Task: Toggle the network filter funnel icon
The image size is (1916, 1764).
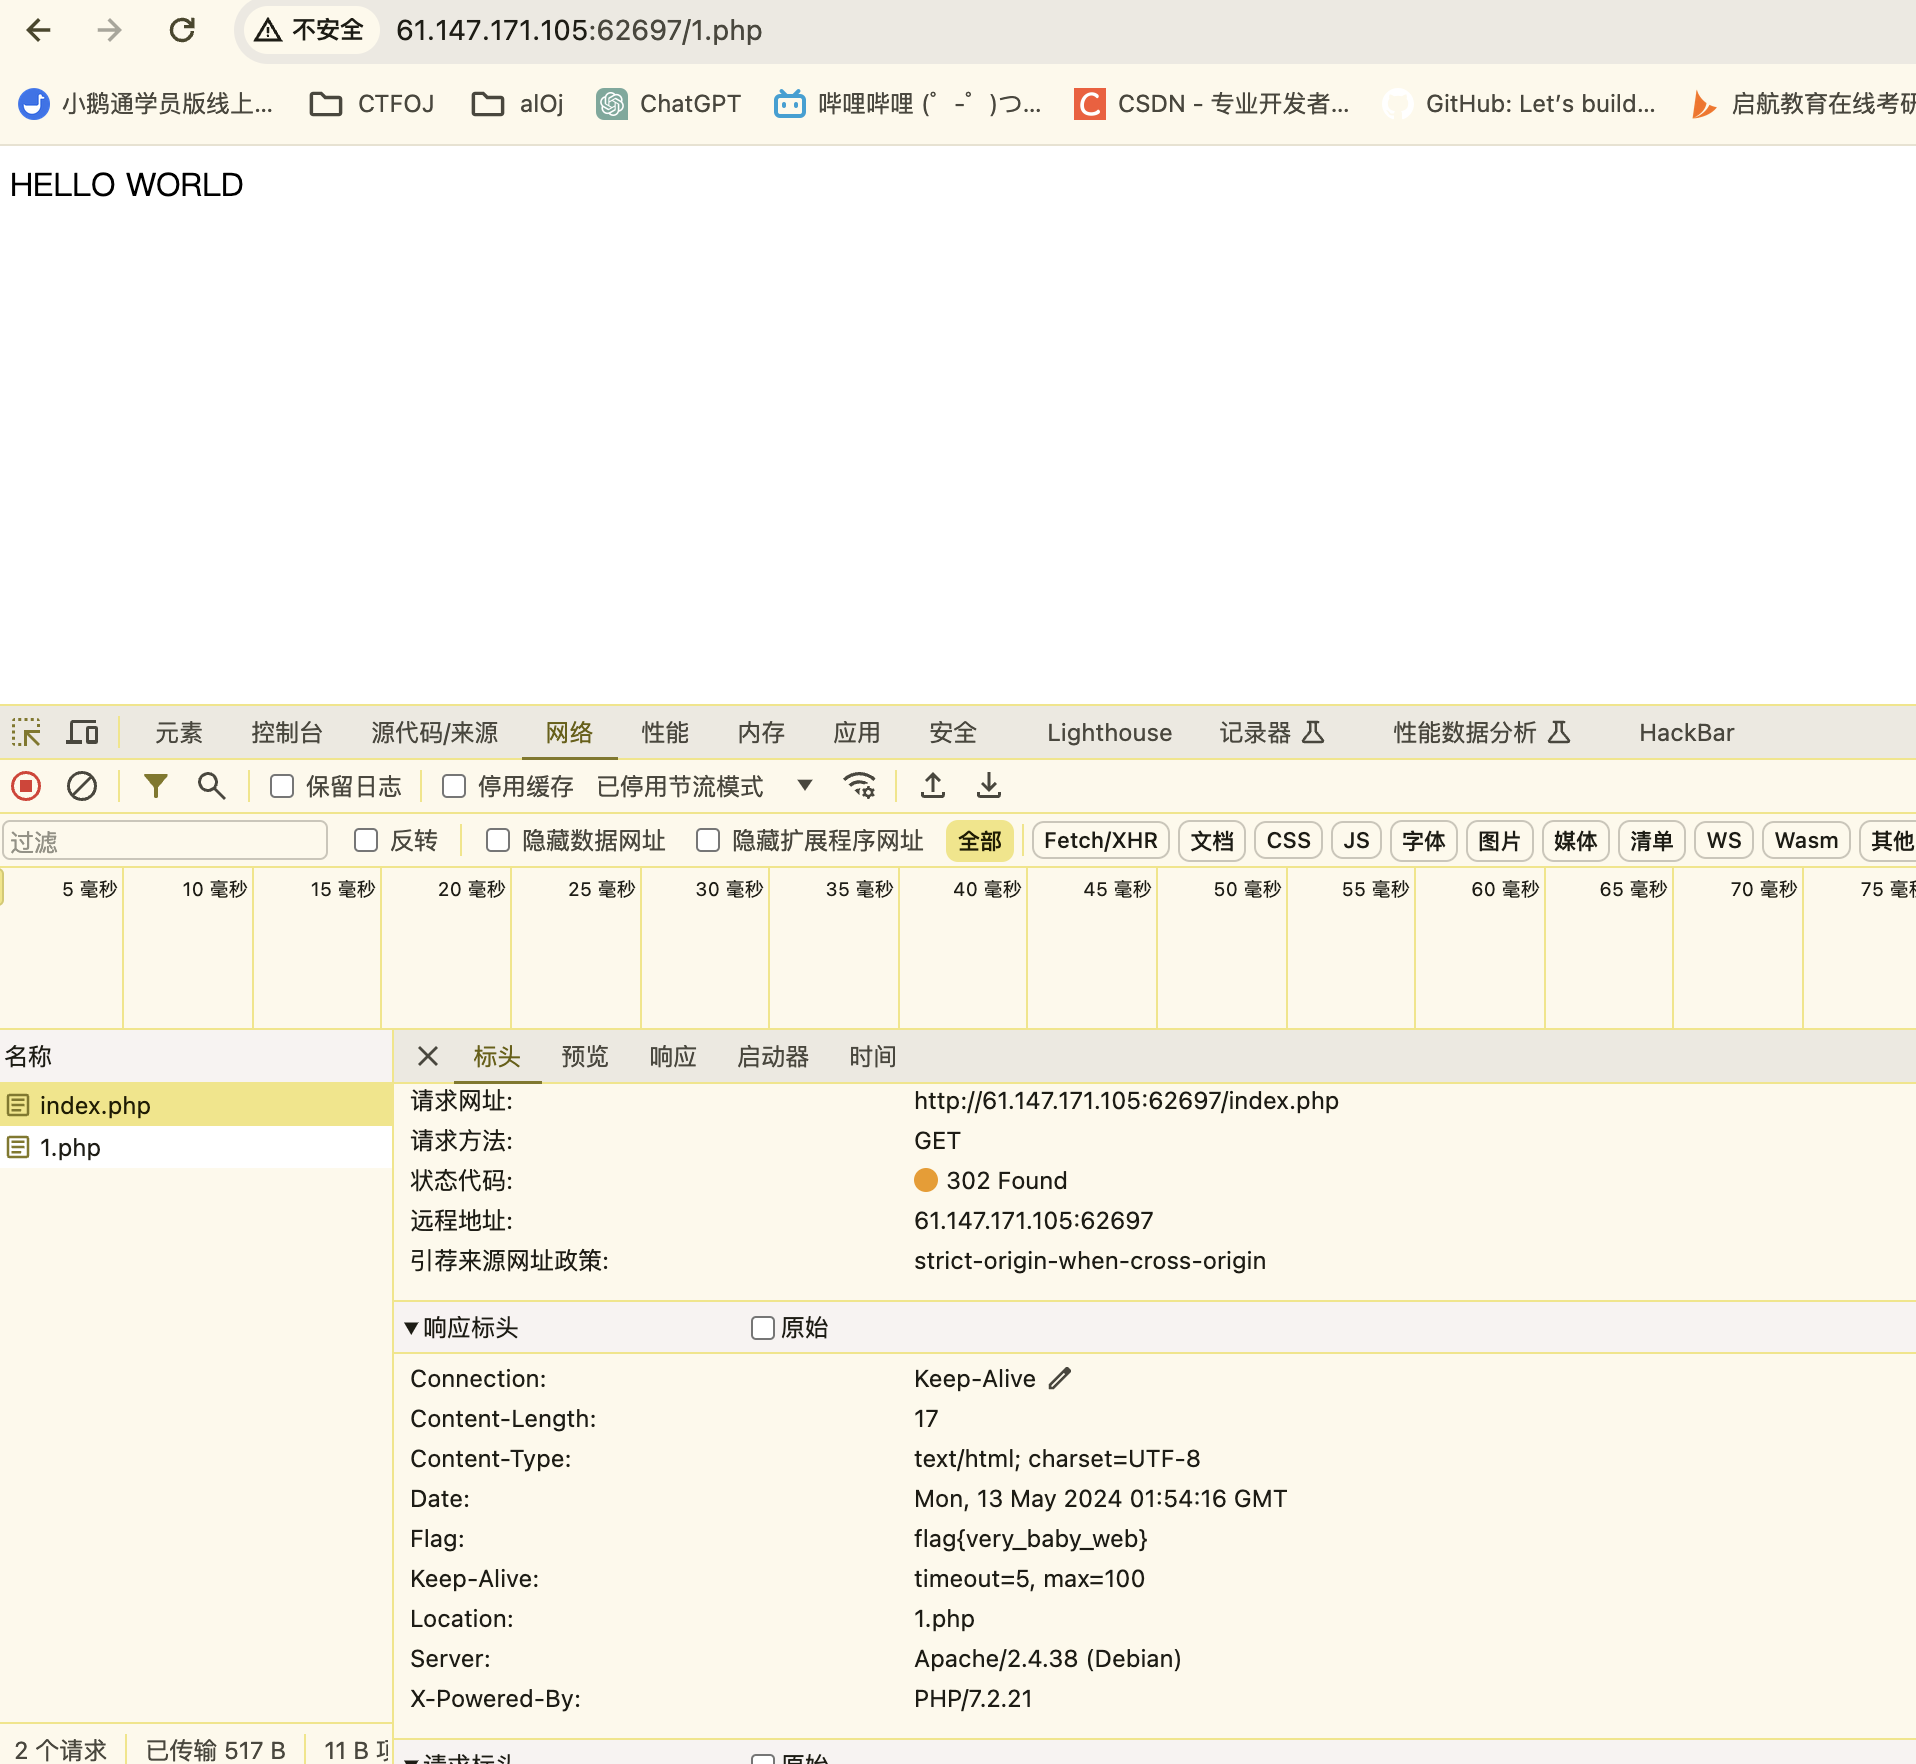Action: tap(155, 786)
